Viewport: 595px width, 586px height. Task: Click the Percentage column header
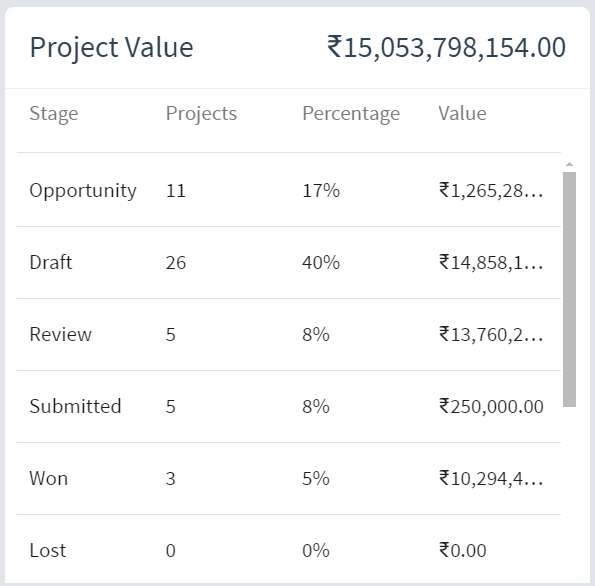[x=351, y=113]
